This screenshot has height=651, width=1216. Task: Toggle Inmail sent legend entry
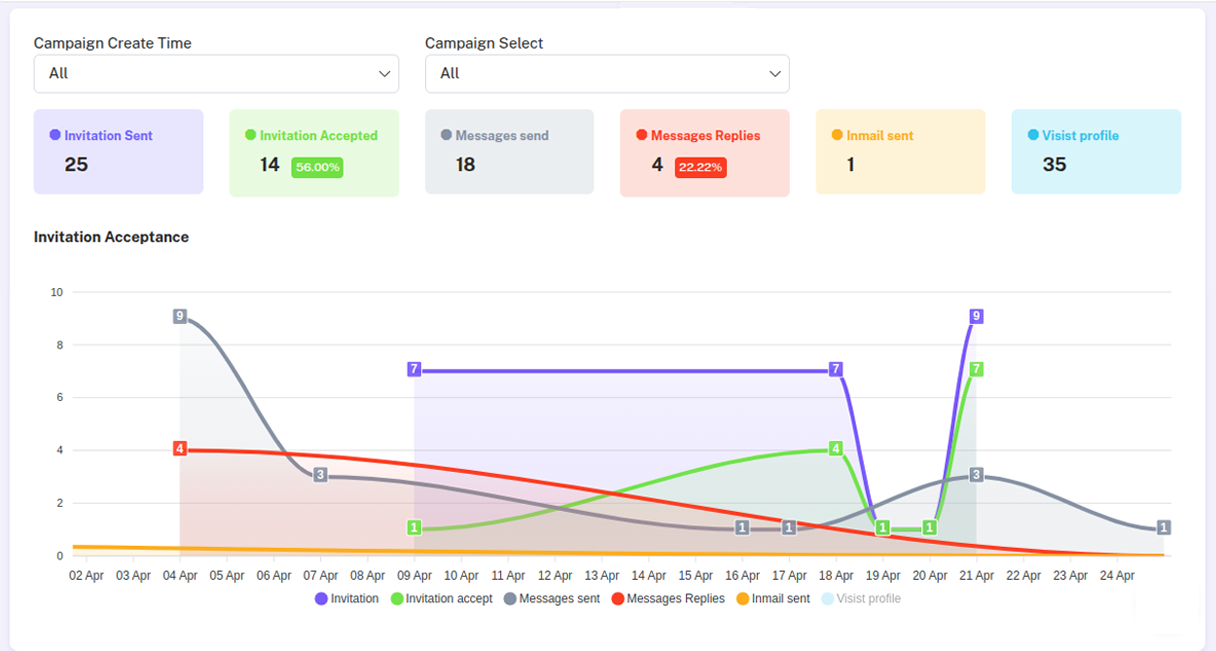(x=772, y=599)
